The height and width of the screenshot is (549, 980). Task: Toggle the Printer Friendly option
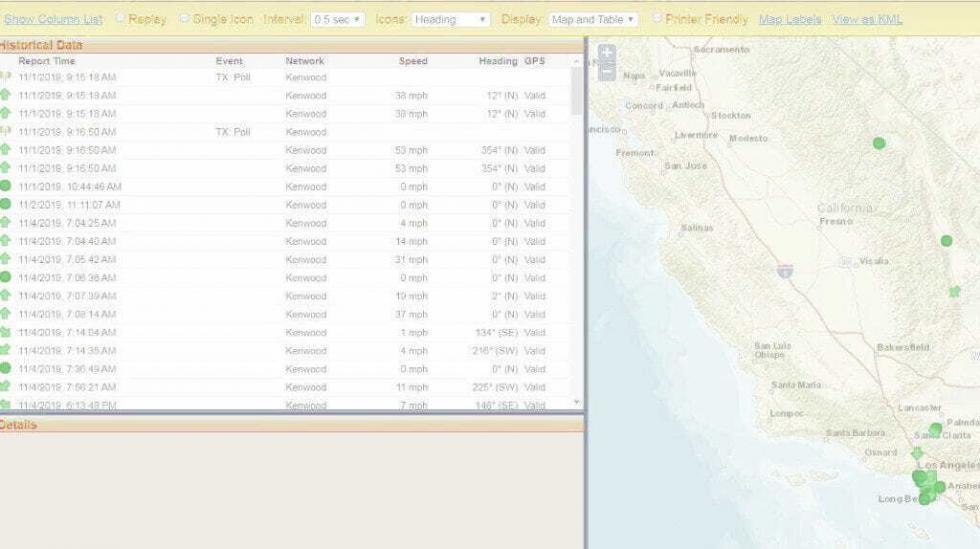click(x=657, y=18)
